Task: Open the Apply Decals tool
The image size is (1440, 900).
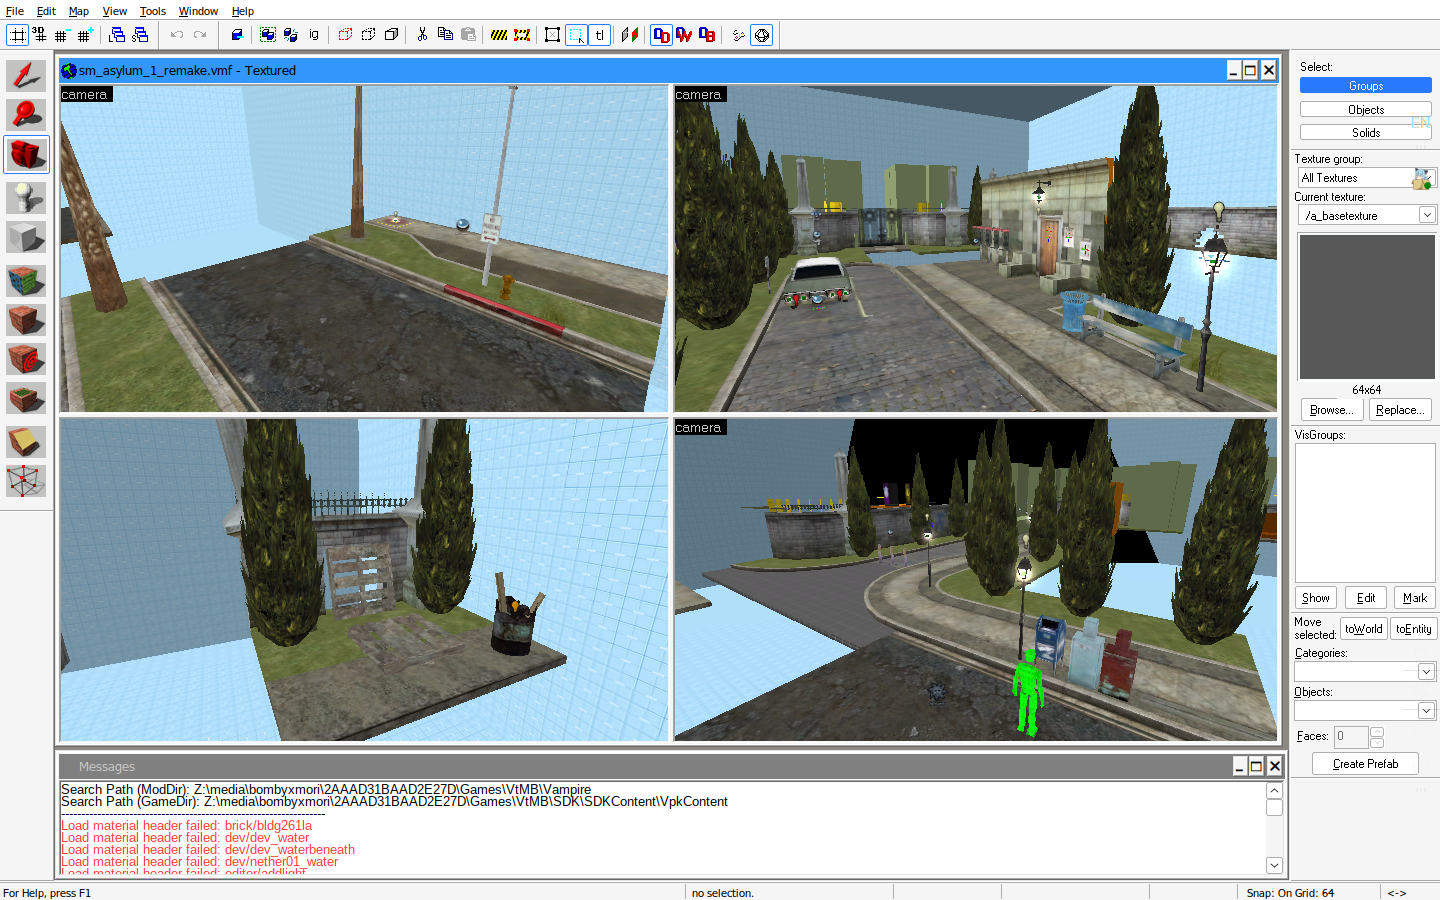Action: pyautogui.click(x=26, y=359)
